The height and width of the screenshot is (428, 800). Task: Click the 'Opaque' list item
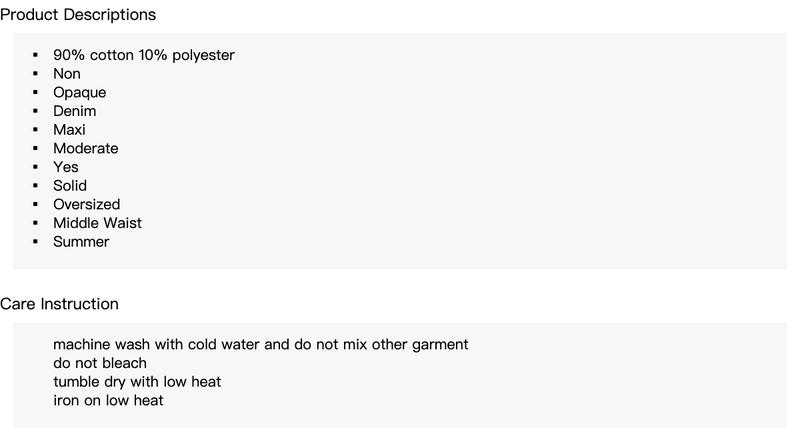pyautogui.click(x=80, y=93)
